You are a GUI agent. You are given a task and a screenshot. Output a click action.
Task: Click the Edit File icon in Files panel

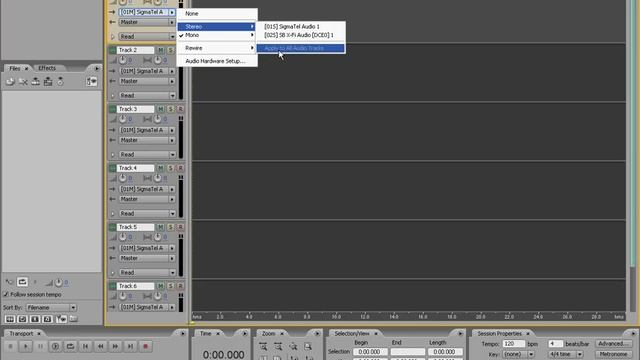pyautogui.click(x=48, y=82)
